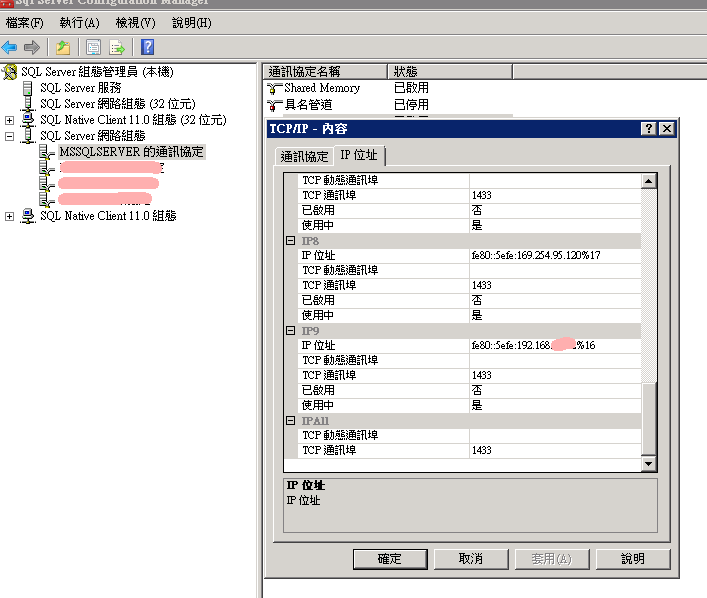
Task: Click the Up one level folder icon
Action: click(63, 47)
